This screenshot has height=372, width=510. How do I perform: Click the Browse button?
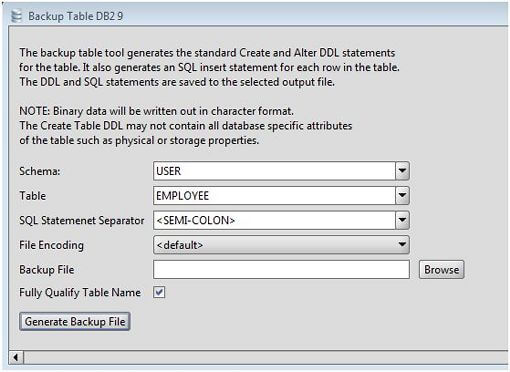(441, 269)
